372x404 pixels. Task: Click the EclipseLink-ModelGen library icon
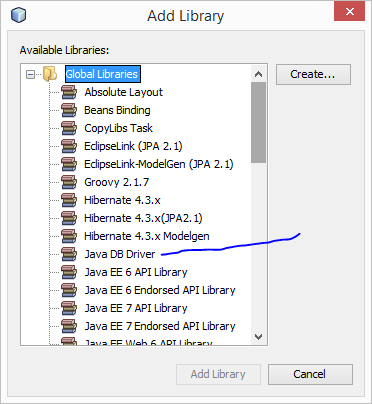coord(69,164)
